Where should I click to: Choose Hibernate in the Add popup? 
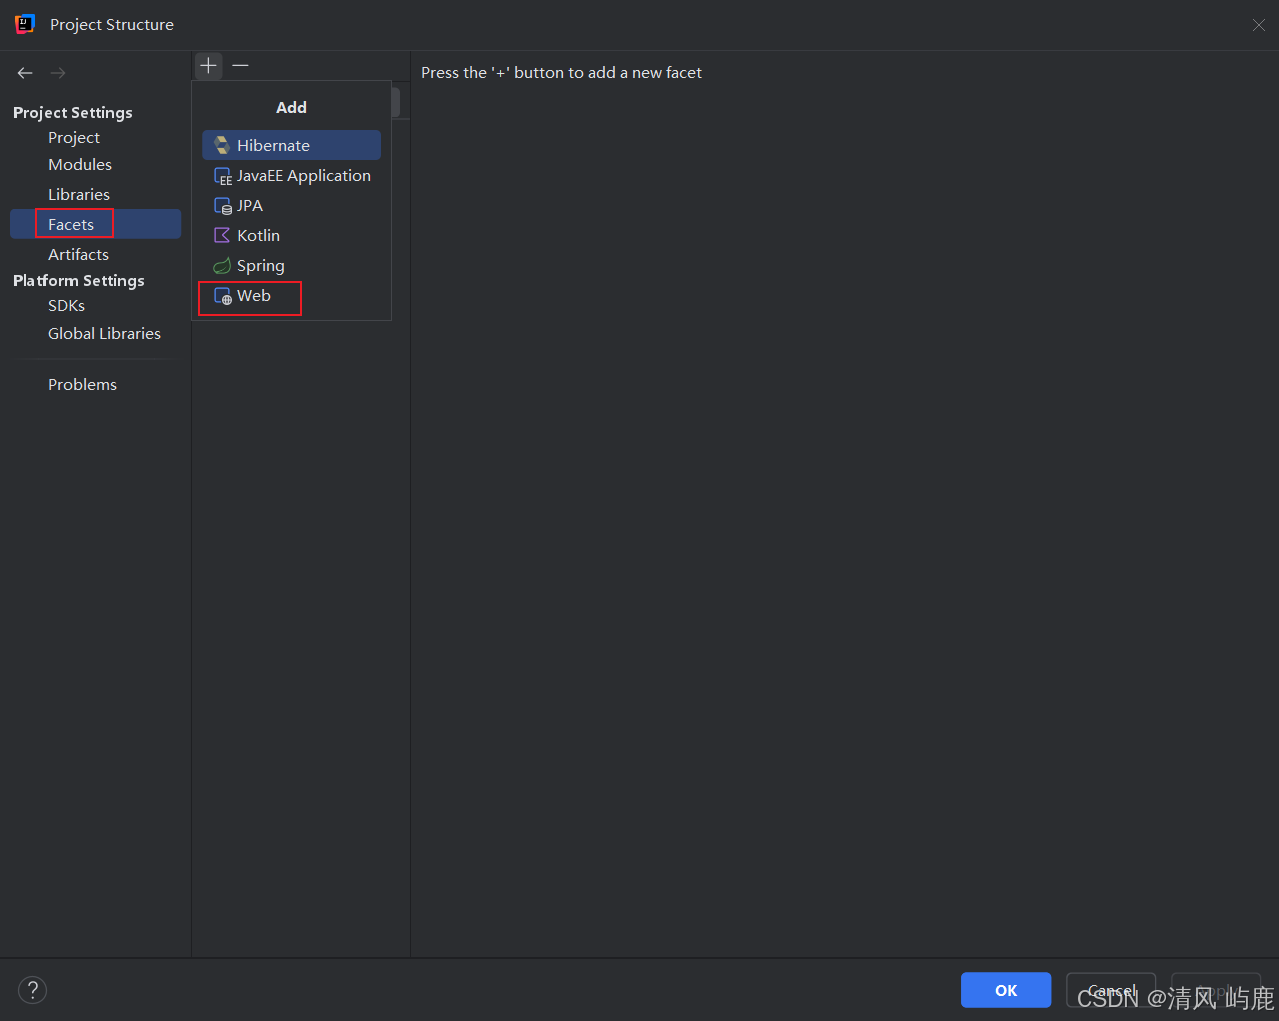pos(291,145)
